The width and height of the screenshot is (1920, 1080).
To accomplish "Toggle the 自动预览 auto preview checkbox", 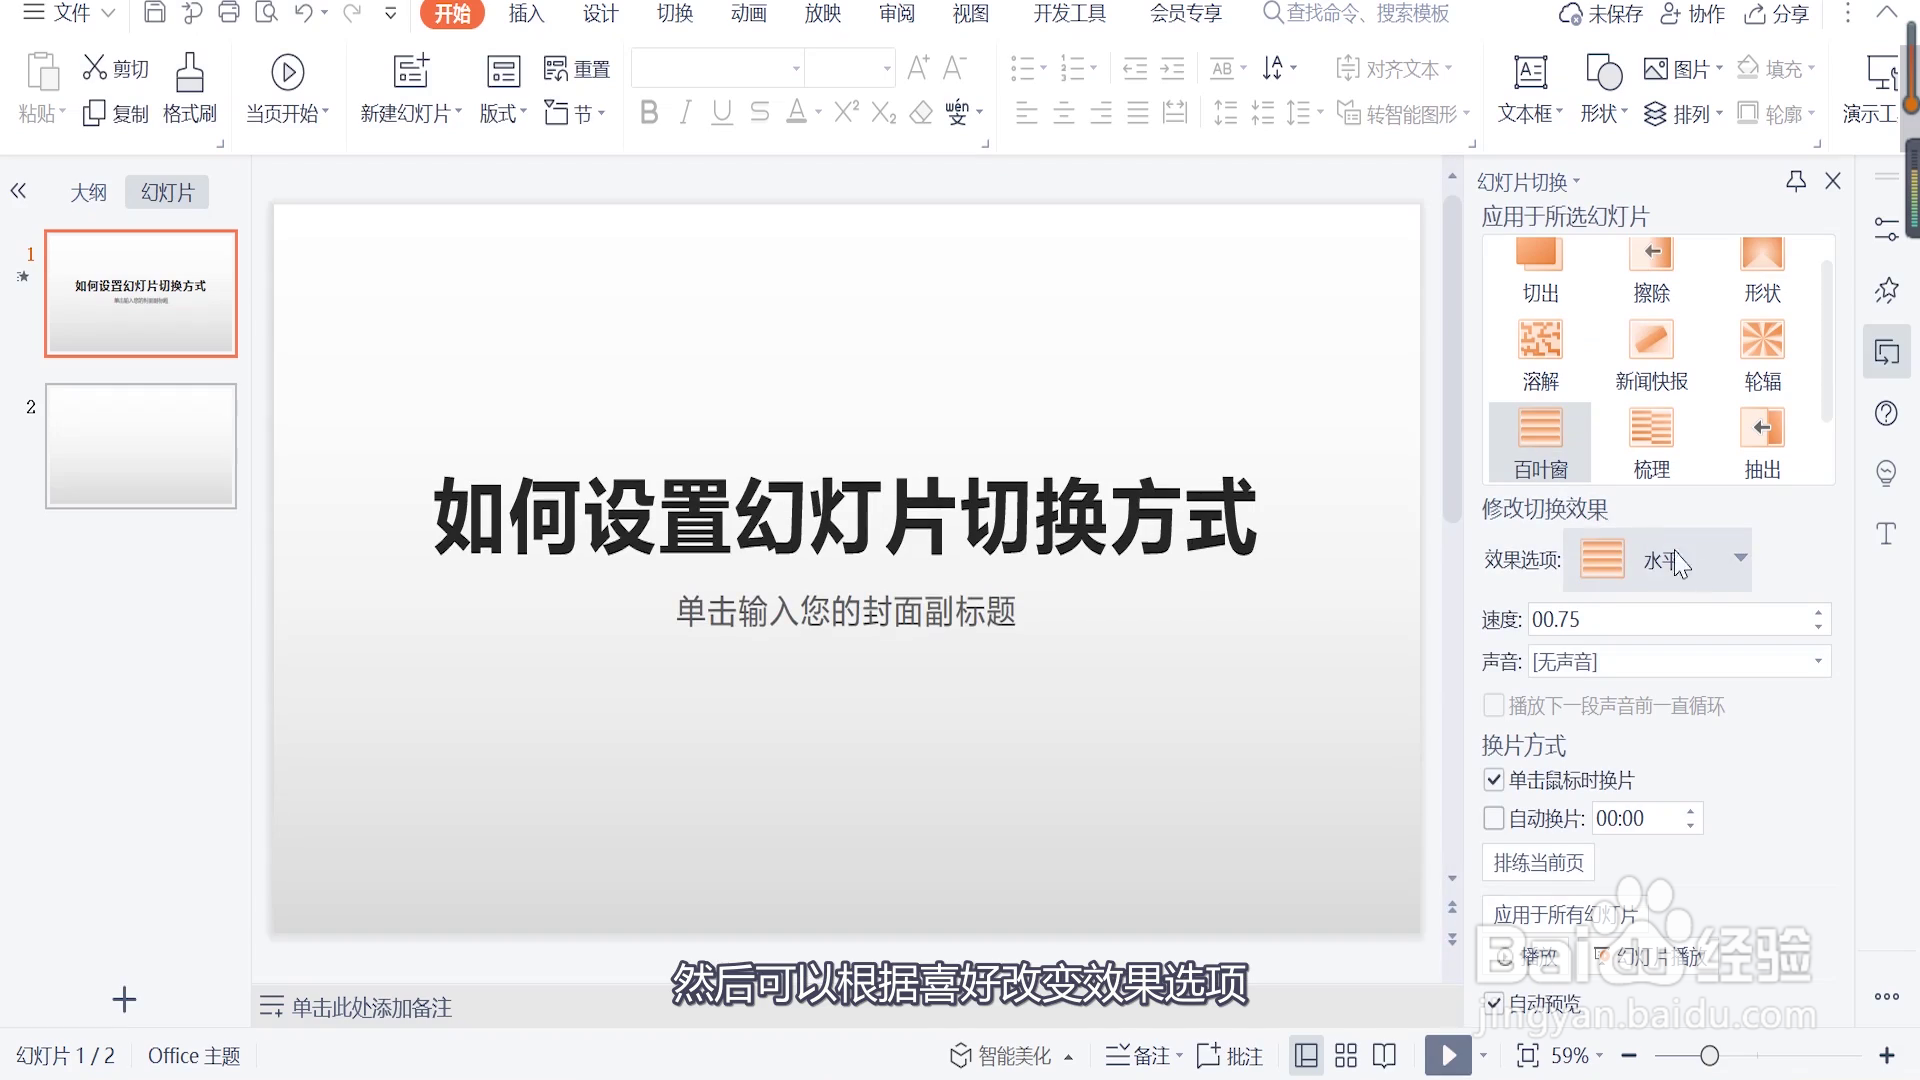I will tap(1494, 1002).
